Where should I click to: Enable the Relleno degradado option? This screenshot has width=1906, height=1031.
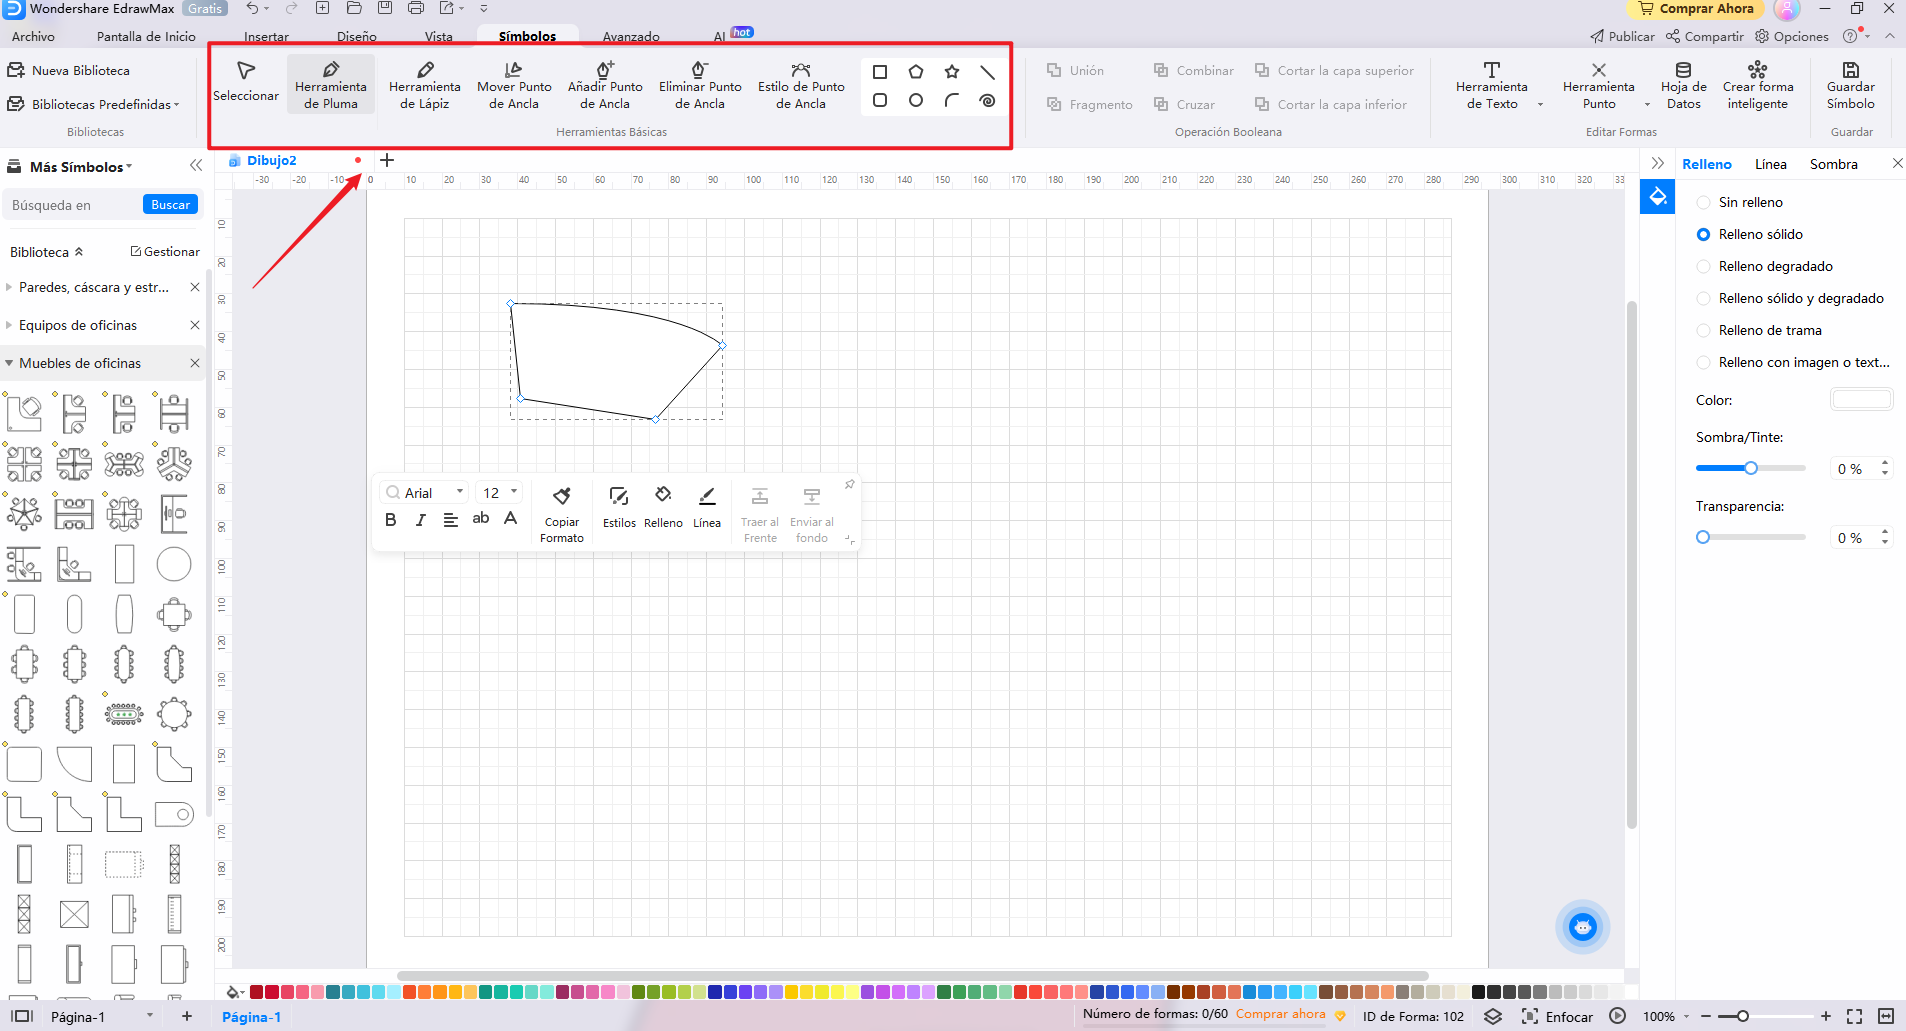click(1704, 266)
